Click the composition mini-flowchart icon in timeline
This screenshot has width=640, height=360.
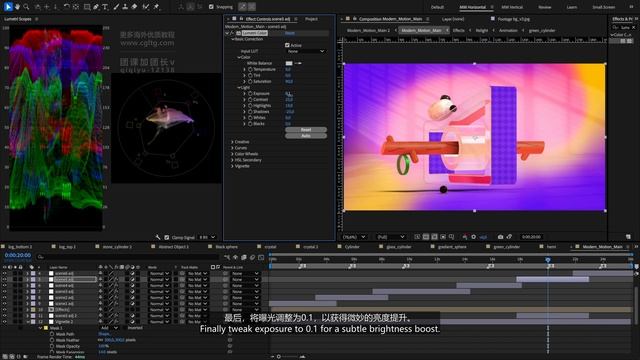227,257
